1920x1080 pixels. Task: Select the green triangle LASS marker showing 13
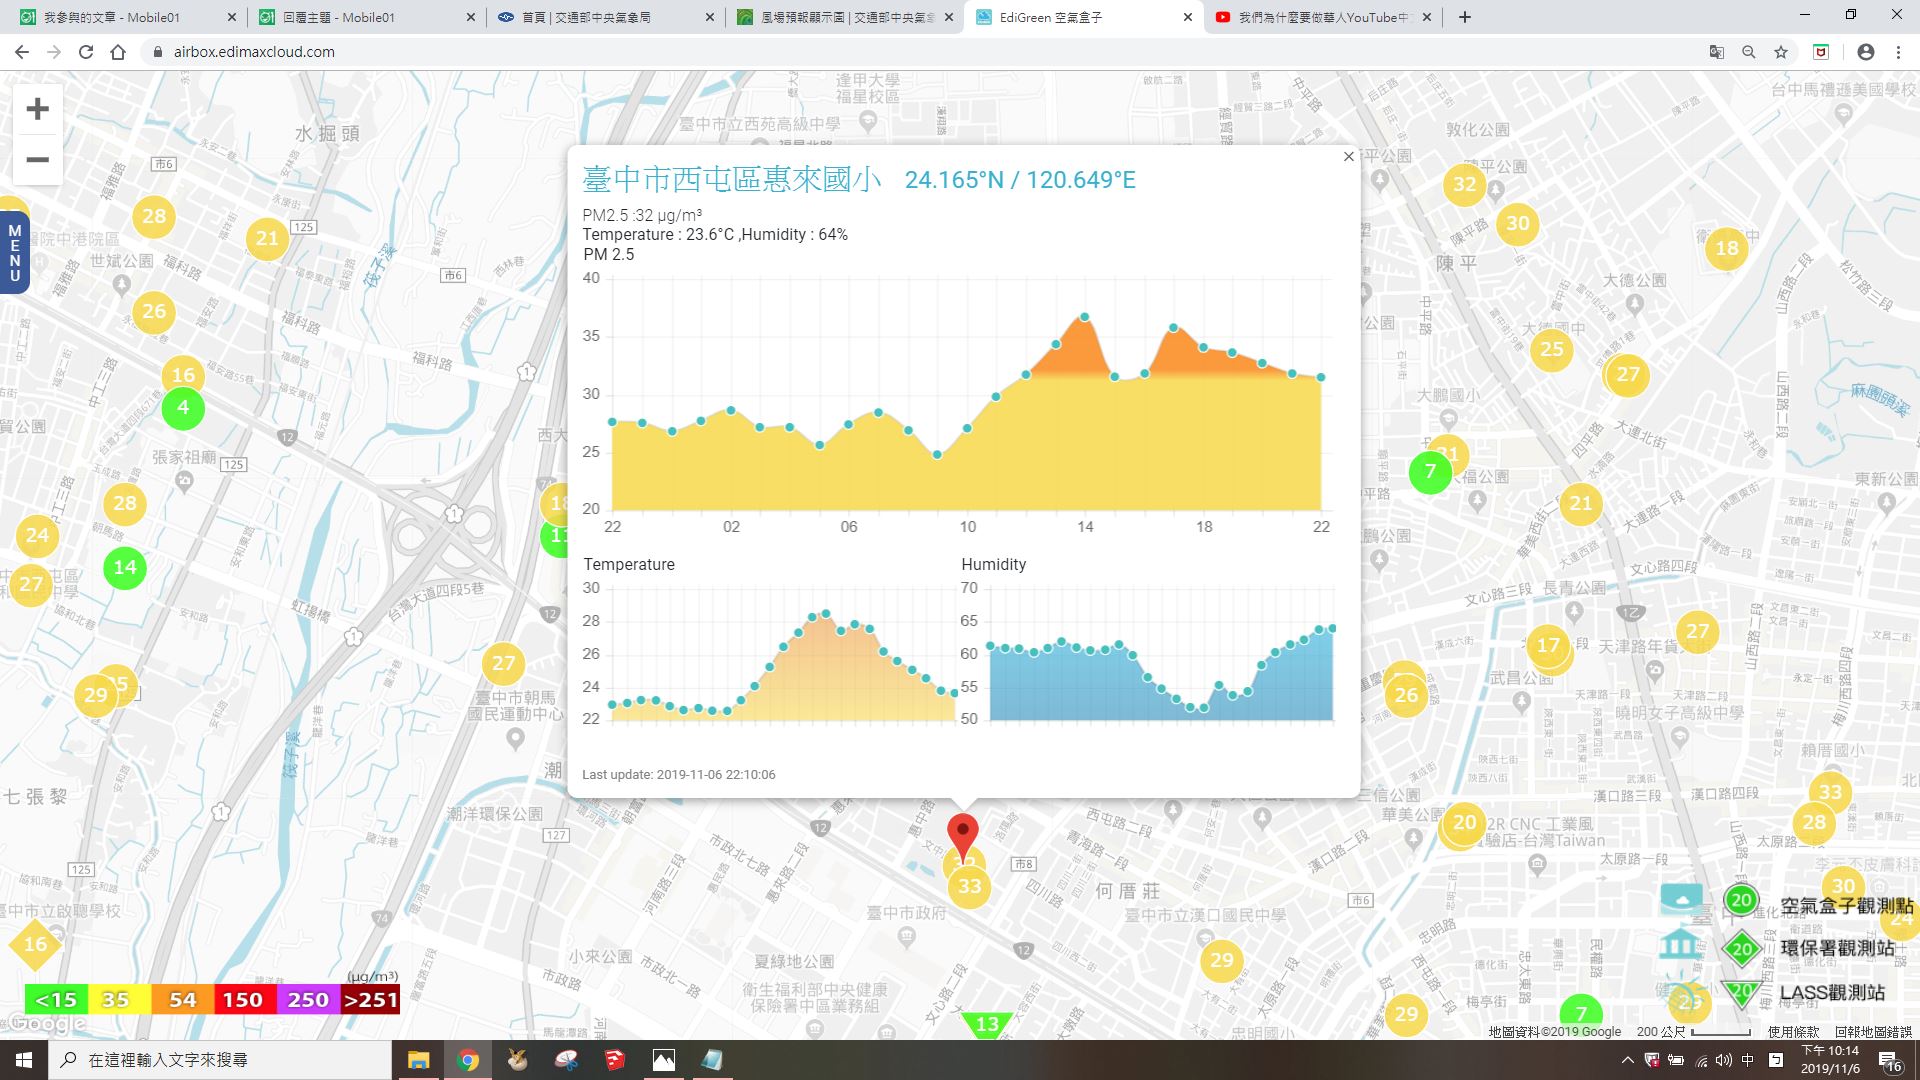pos(987,1024)
